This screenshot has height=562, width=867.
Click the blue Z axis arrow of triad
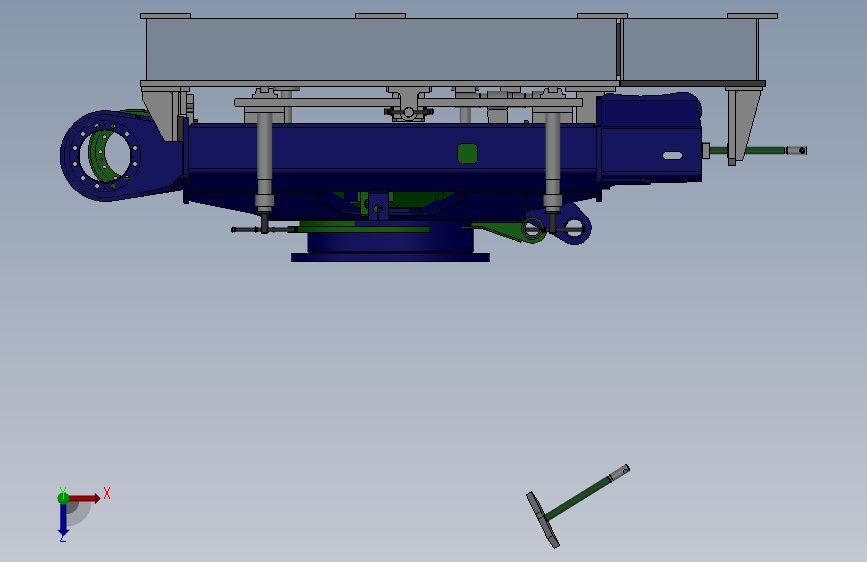click(63, 520)
